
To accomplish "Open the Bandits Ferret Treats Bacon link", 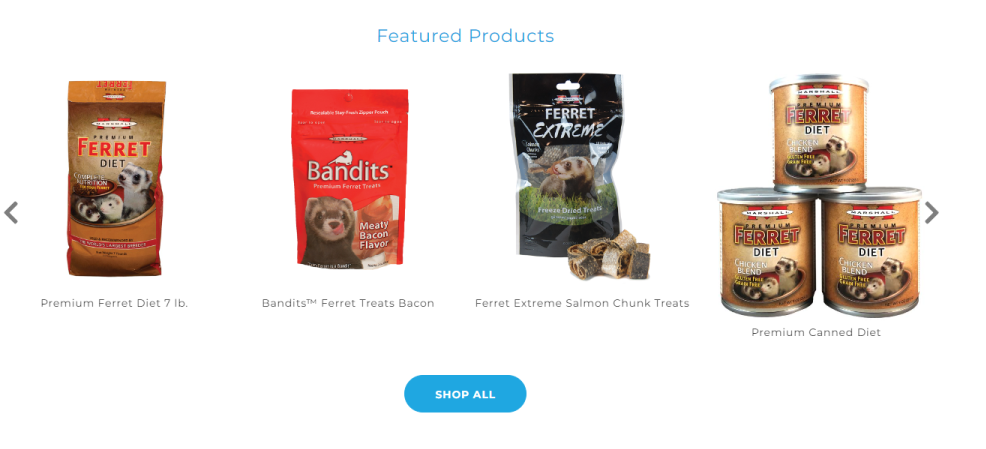I will (x=348, y=303).
